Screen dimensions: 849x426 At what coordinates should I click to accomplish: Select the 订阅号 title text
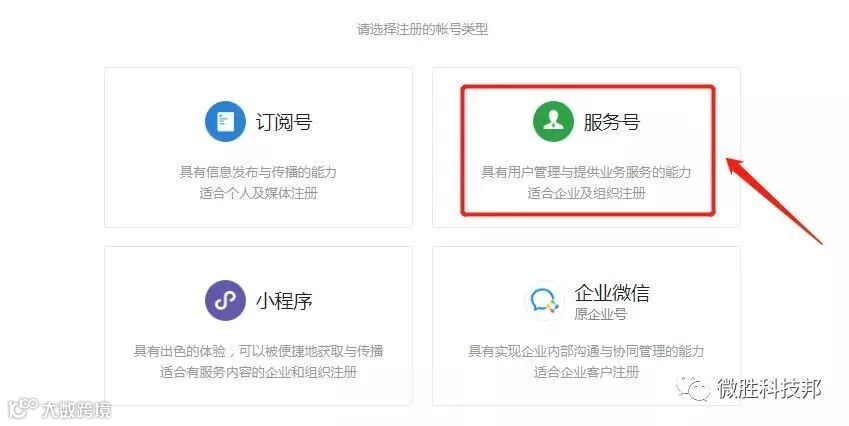pyautogui.click(x=284, y=122)
